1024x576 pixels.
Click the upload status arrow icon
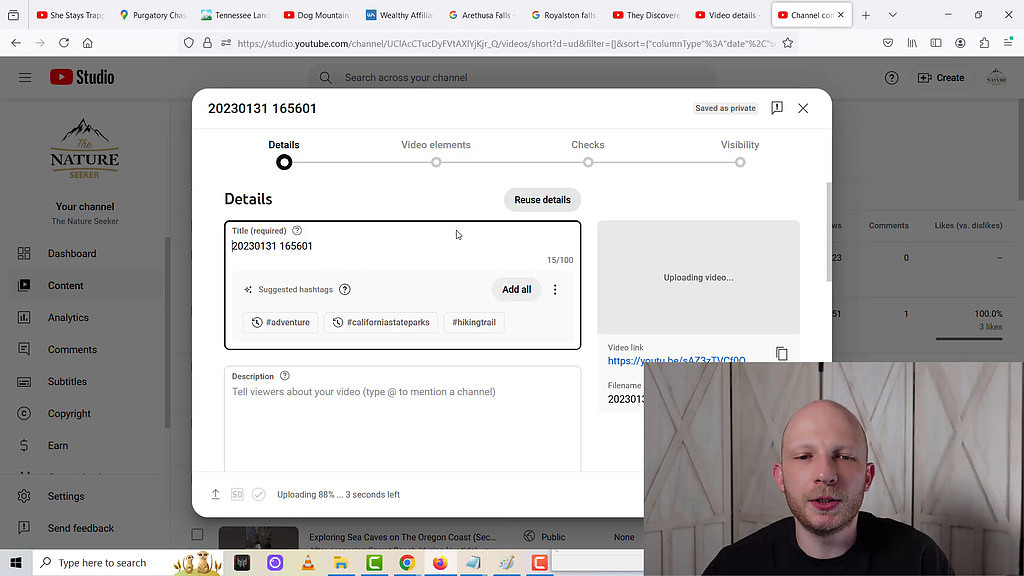(x=216, y=494)
